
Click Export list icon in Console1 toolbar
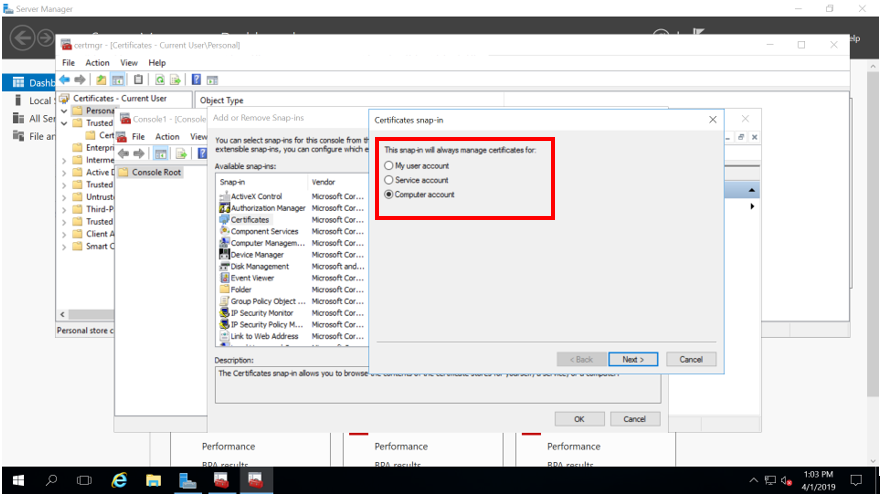pos(181,154)
